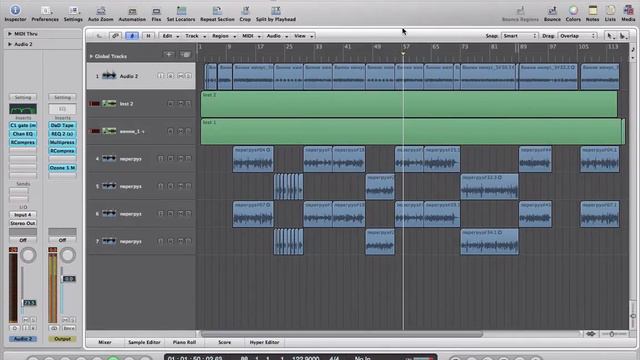Open the MIDI local menu

(x=251, y=36)
